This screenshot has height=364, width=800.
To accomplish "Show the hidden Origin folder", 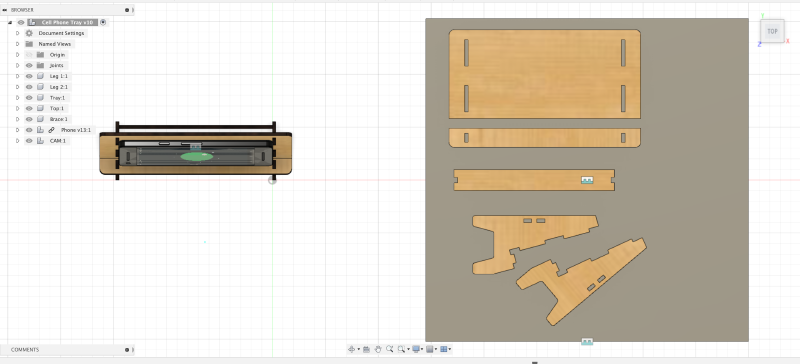I will click(x=29, y=55).
